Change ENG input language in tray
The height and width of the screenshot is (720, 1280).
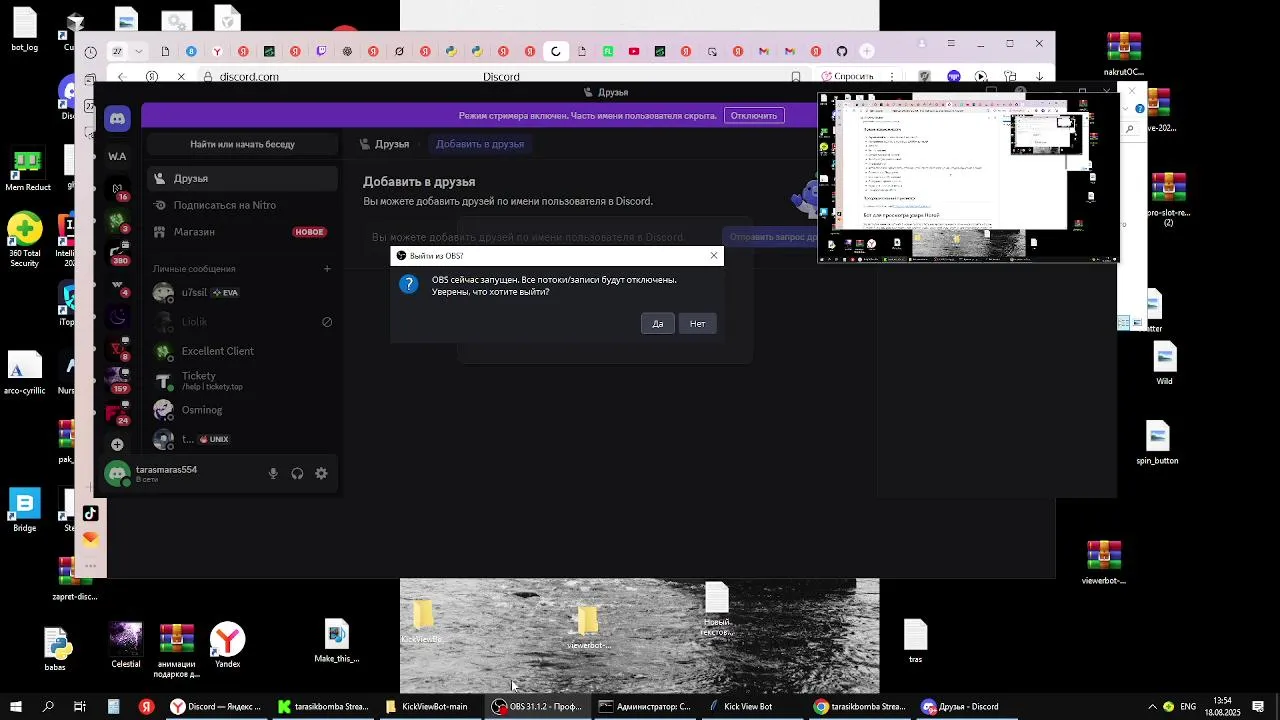click(1188, 707)
